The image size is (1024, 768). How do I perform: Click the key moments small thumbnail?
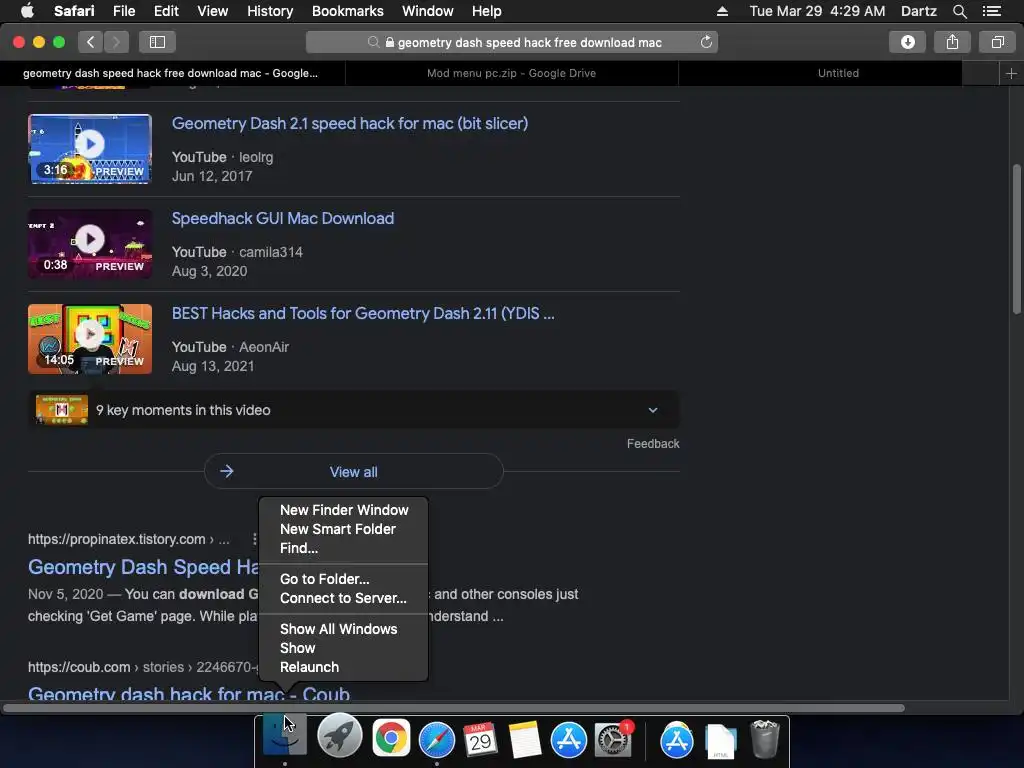click(x=61, y=410)
